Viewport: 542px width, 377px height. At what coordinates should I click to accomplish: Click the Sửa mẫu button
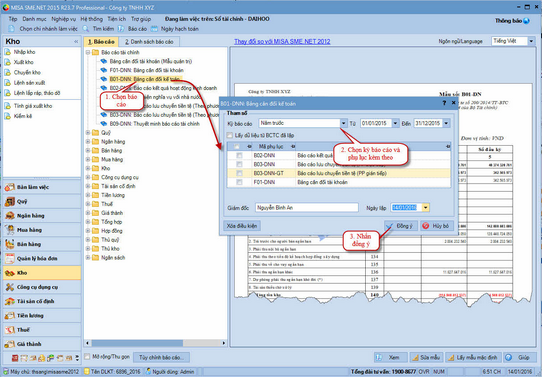(426, 357)
